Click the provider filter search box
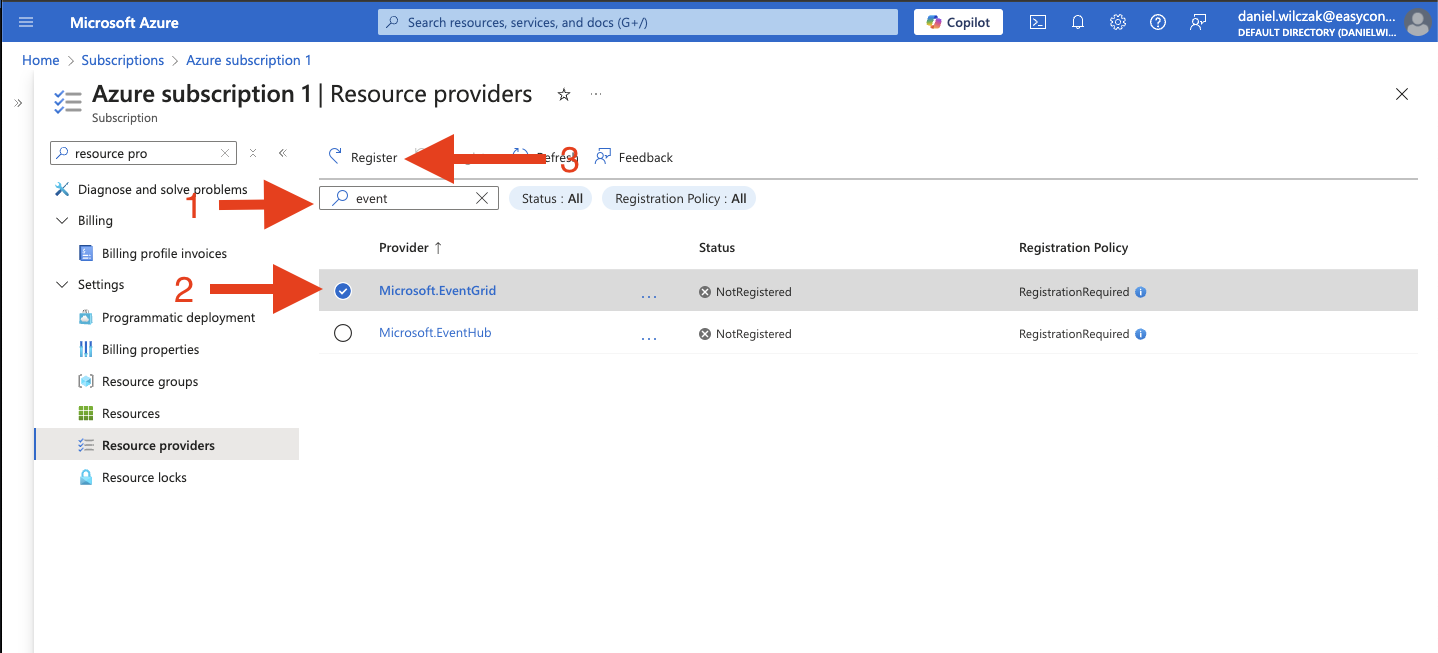 tap(408, 198)
